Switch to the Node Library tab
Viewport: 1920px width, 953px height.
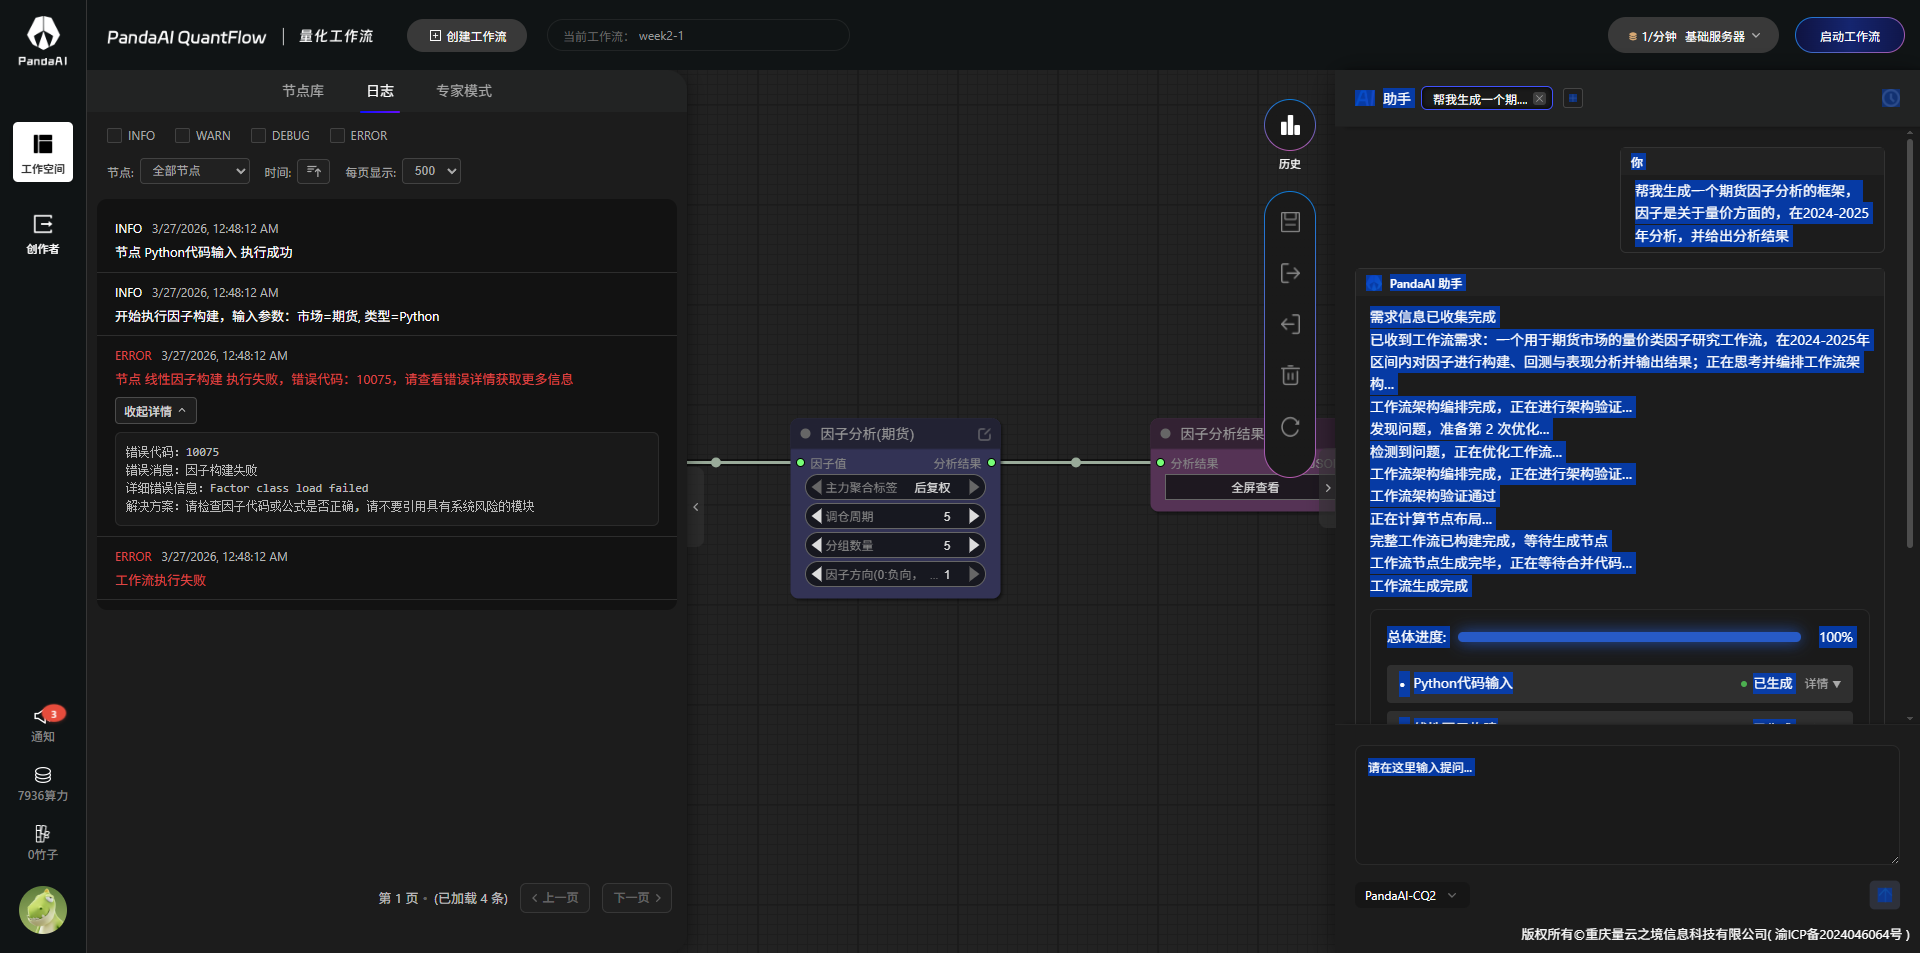coord(303,91)
